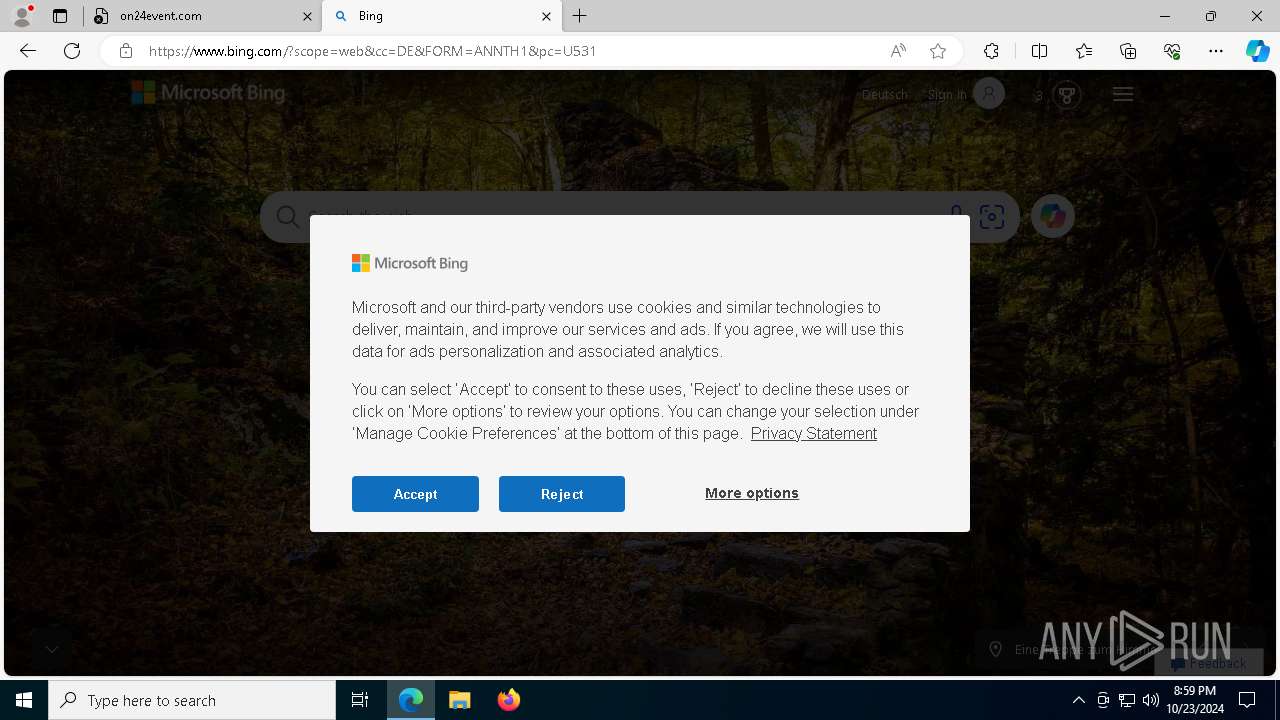Refresh the Bing page
The width and height of the screenshot is (1280, 720).
(72, 51)
